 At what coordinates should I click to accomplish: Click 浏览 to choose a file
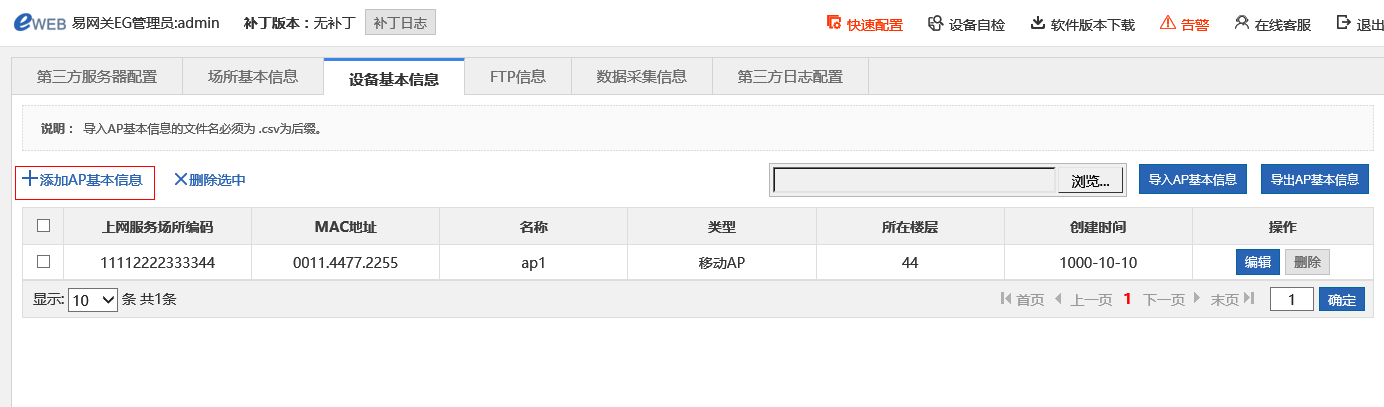1090,181
